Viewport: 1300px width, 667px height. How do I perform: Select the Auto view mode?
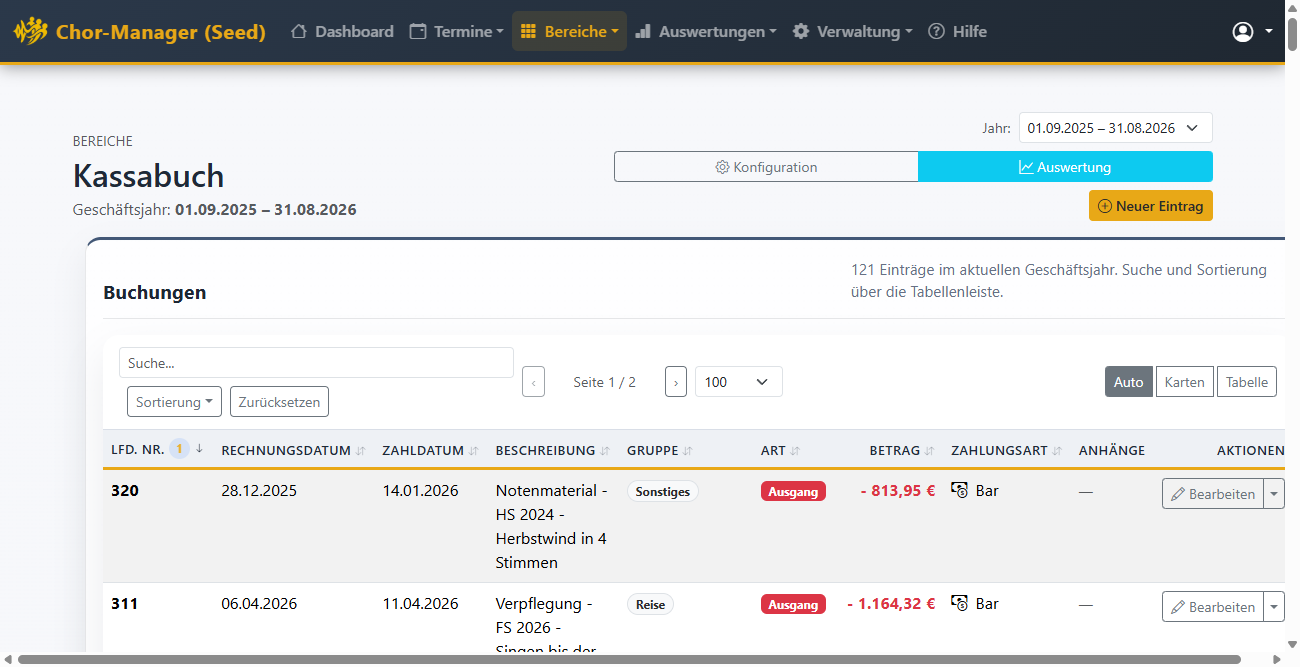point(1129,382)
